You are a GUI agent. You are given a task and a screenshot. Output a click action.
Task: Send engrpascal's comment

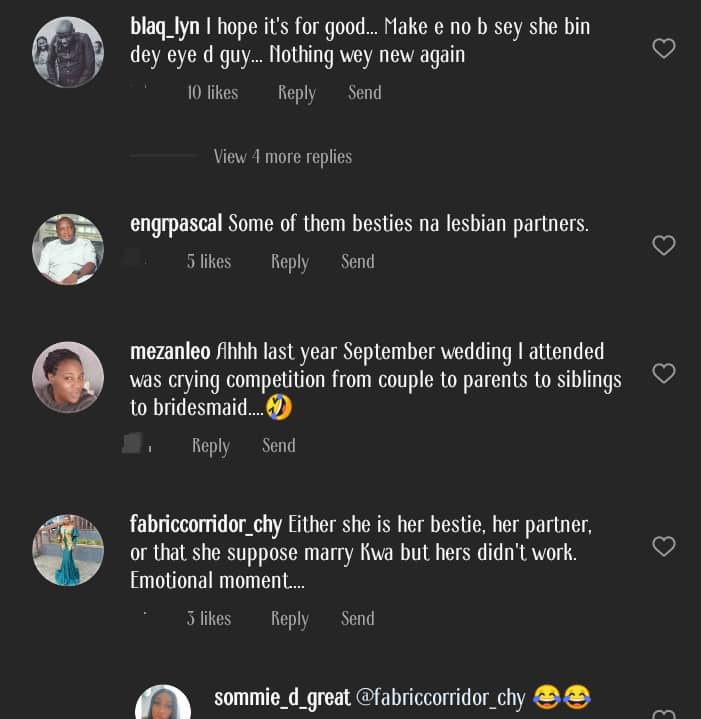pos(357,262)
